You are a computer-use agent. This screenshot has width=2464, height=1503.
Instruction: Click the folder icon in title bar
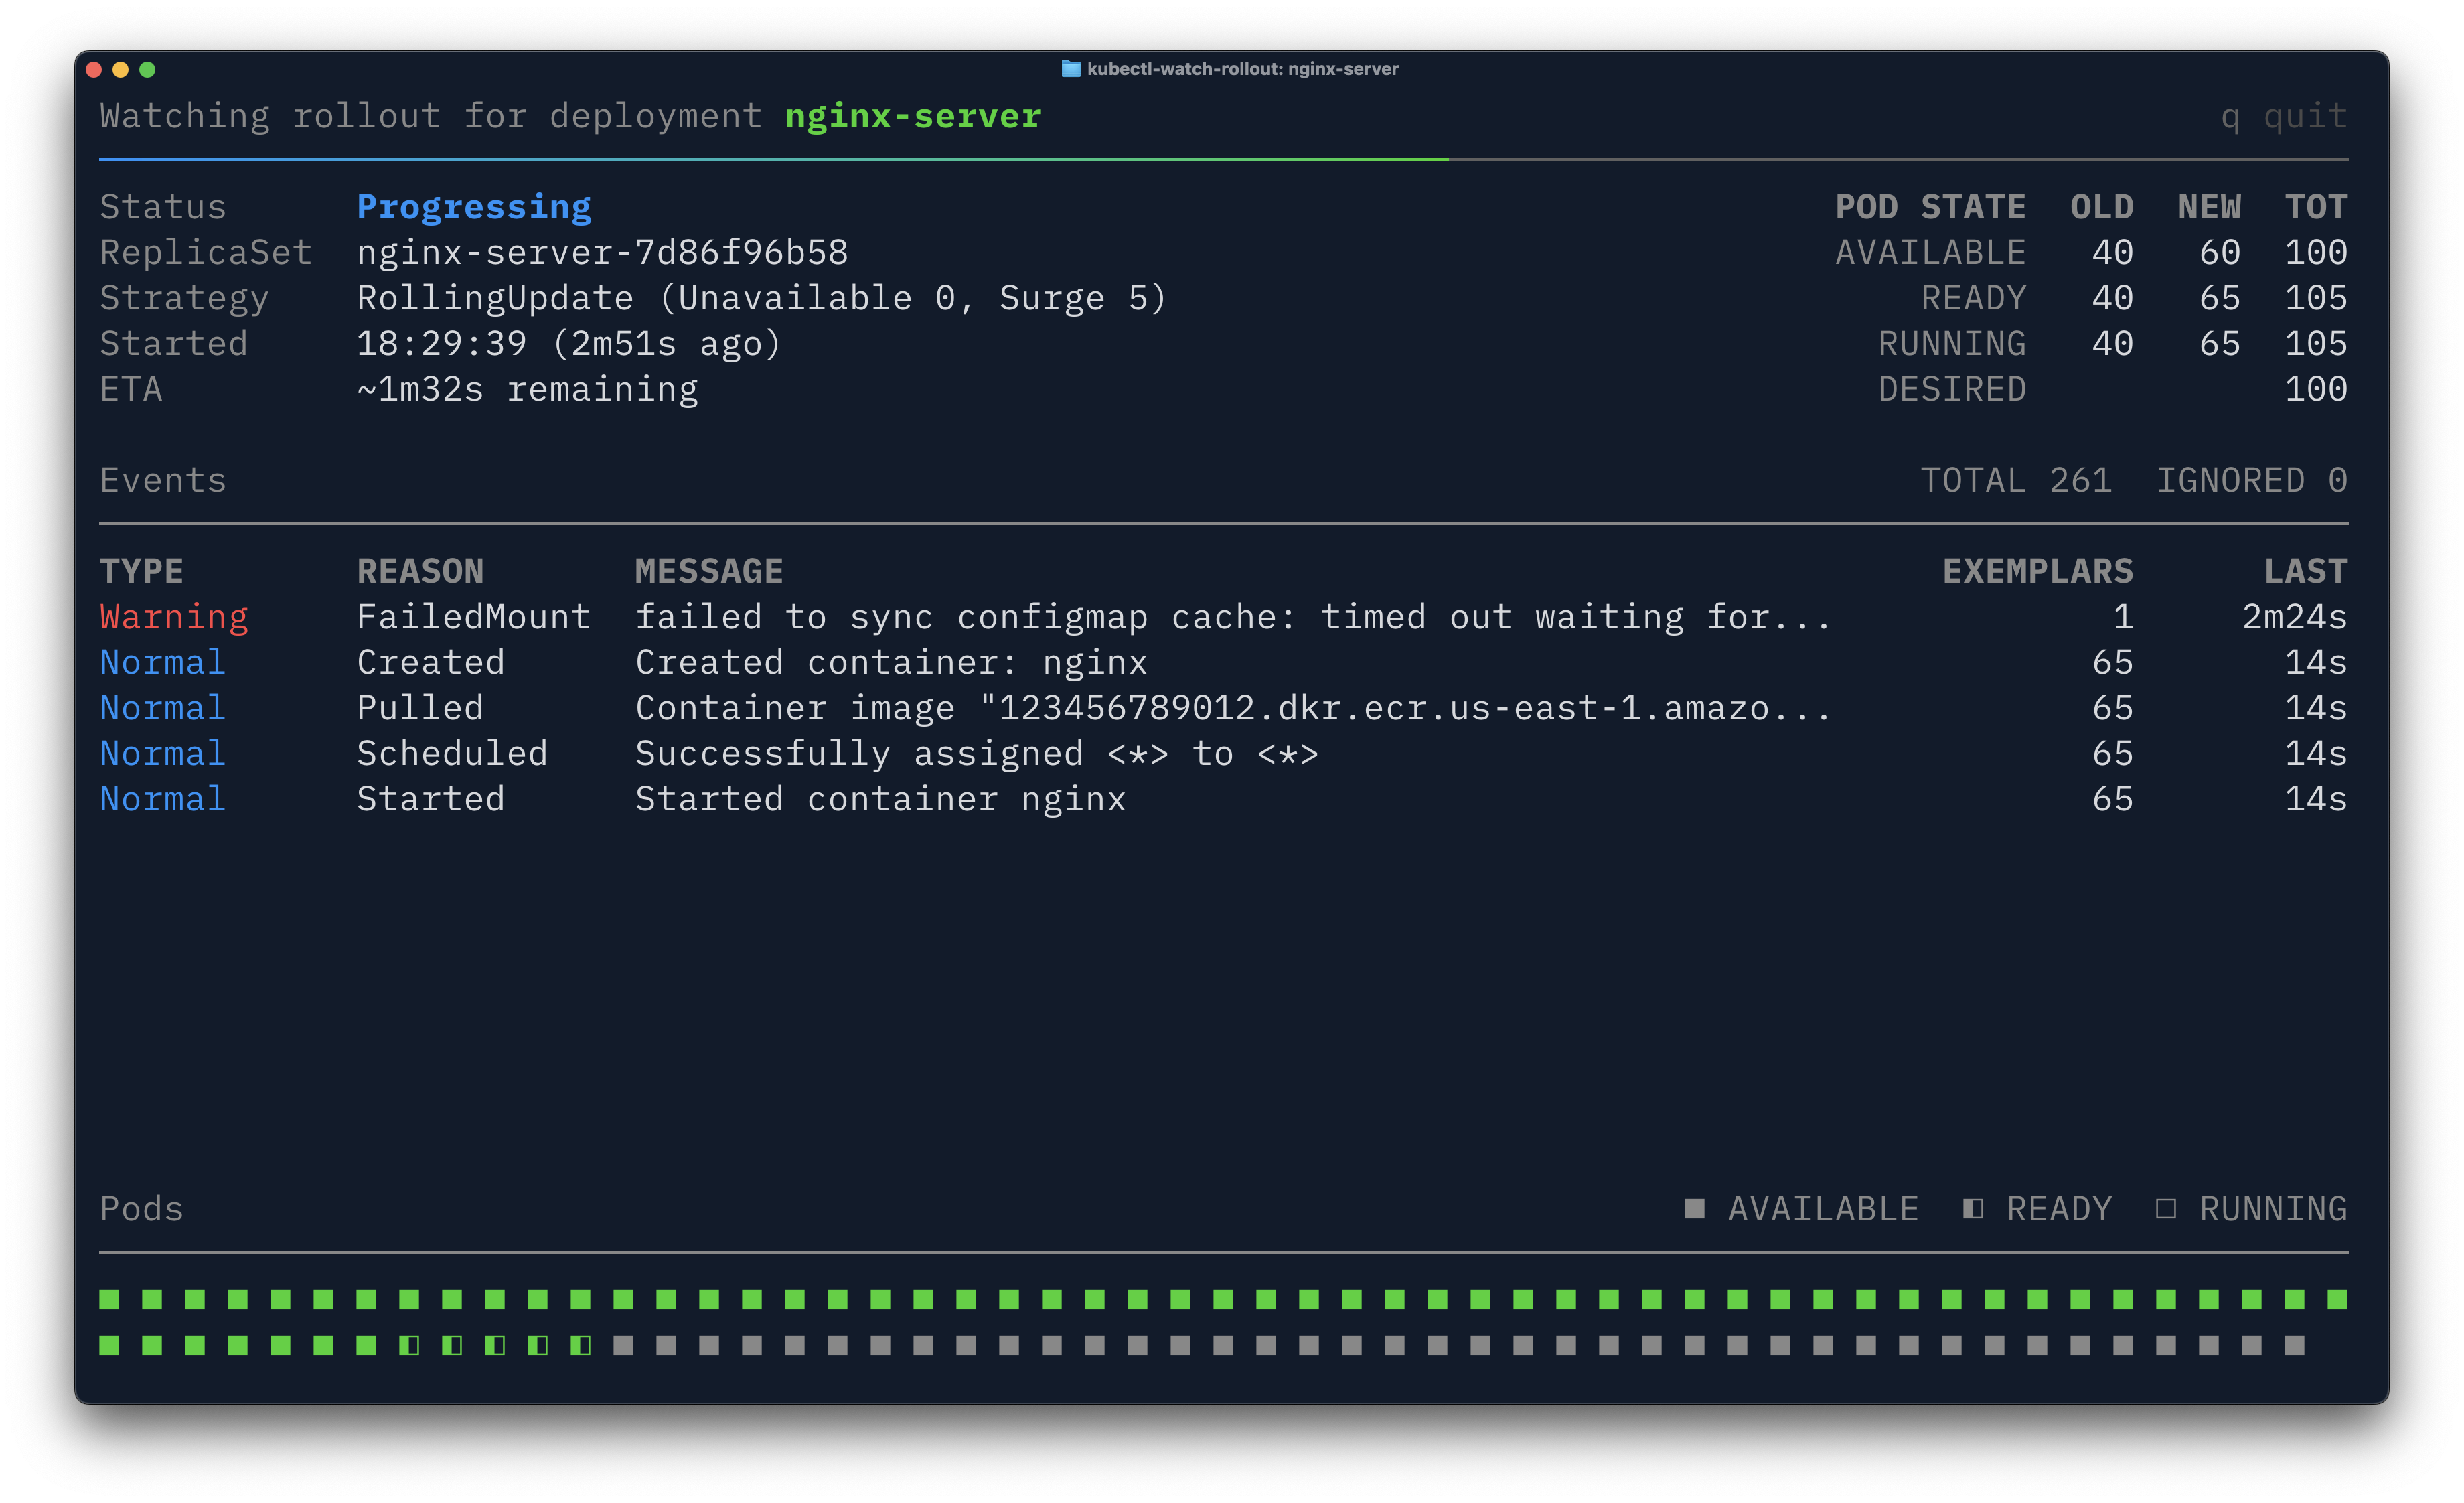tap(1070, 69)
